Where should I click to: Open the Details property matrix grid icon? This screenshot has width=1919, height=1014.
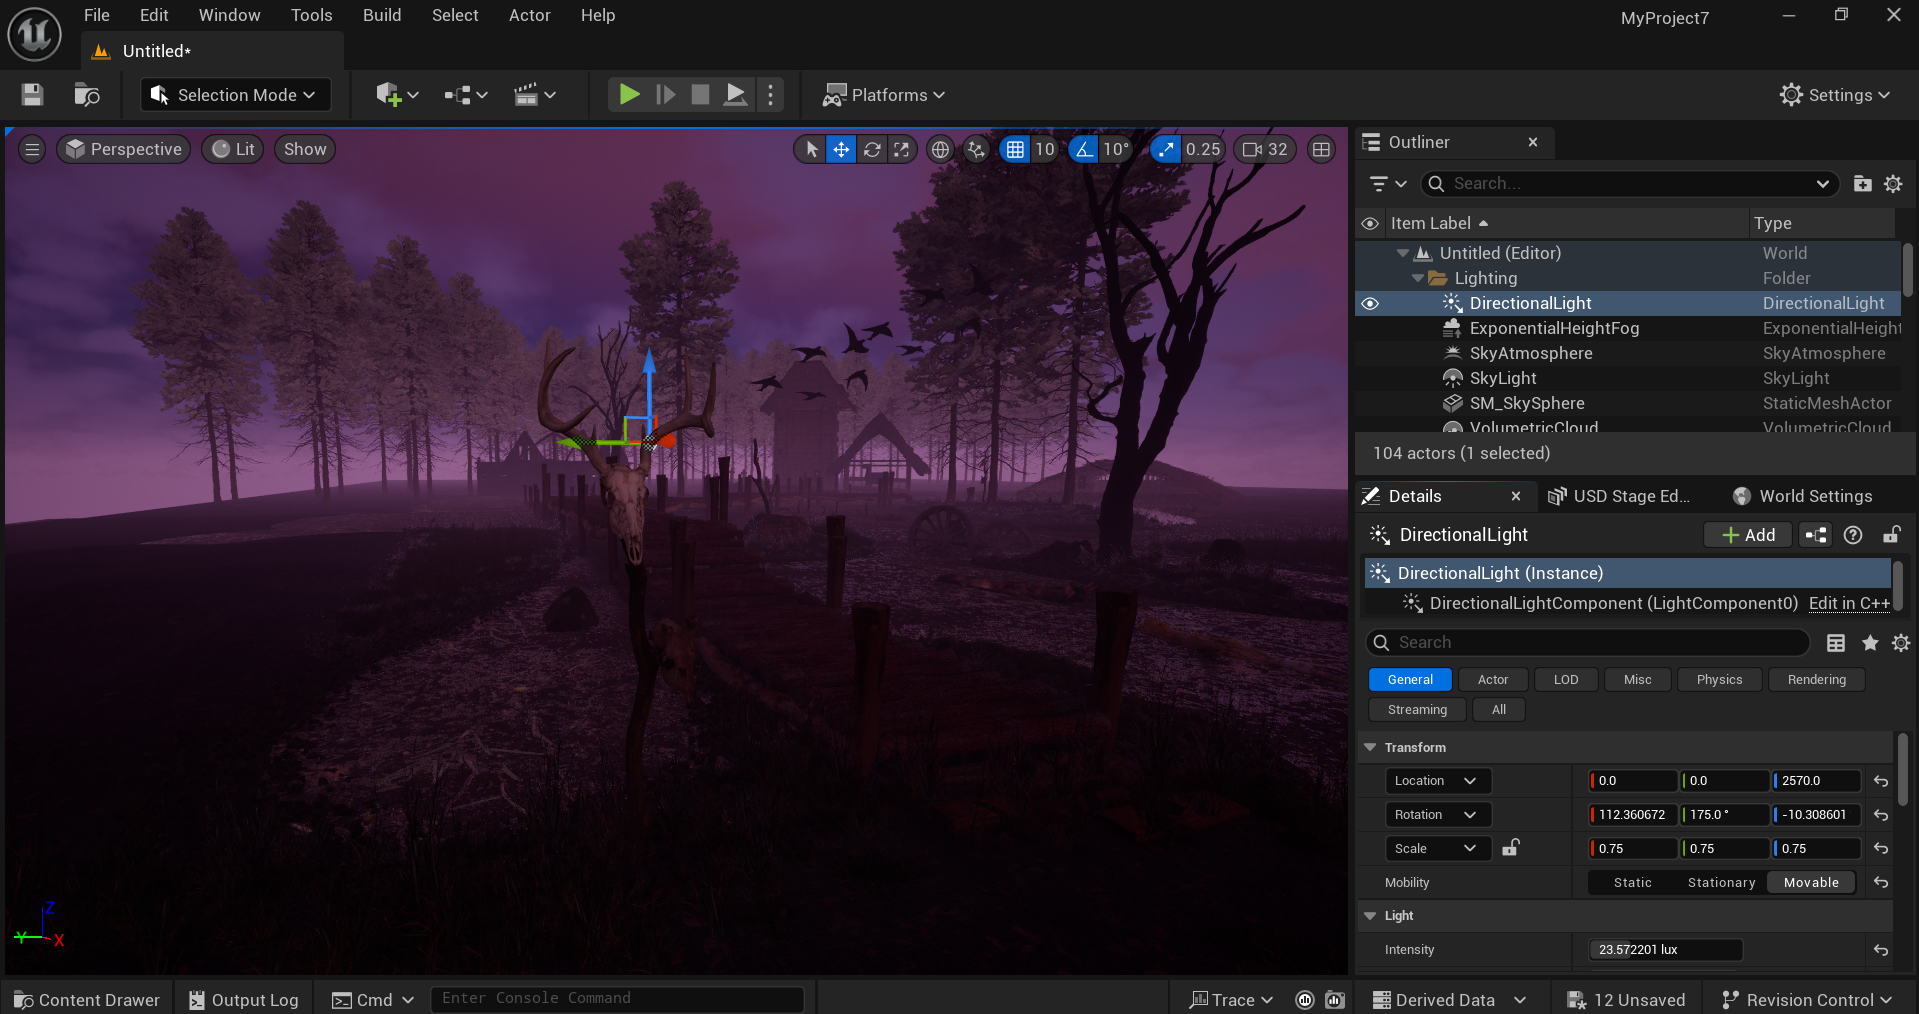pos(1836,643)
